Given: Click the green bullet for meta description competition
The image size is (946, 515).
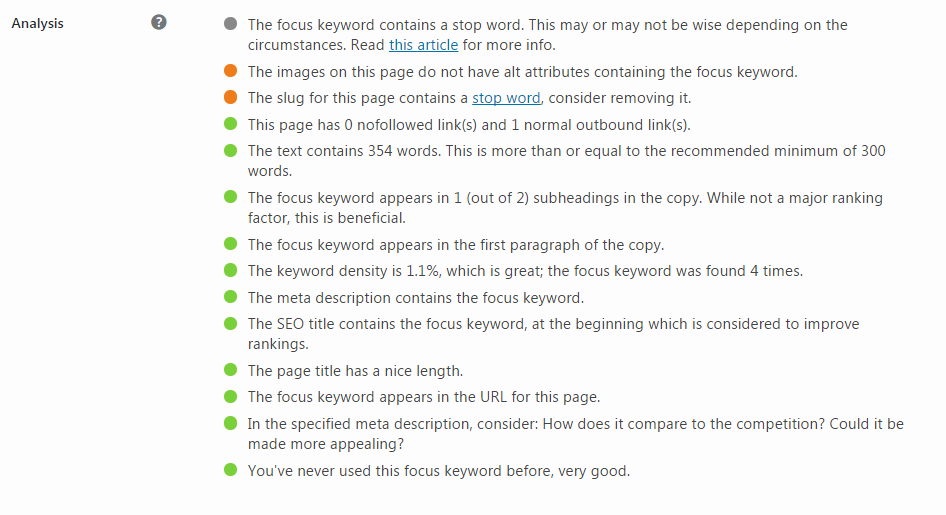Looking at the screenshot, I should coord(230,423).
